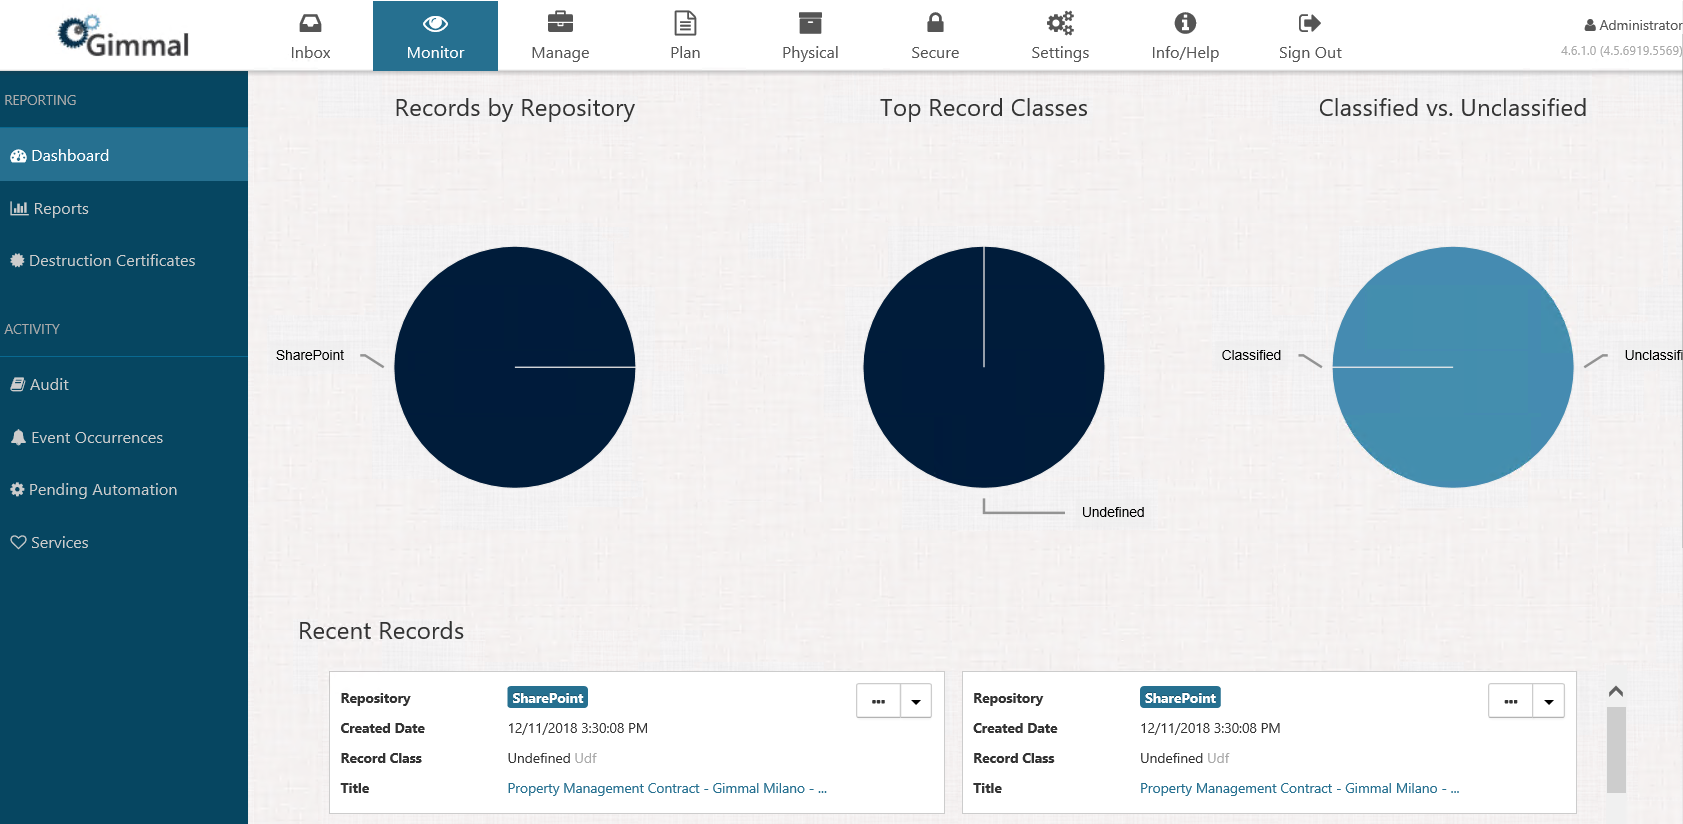Open Destruction Certificates in sidebar

tap(112, 261)
